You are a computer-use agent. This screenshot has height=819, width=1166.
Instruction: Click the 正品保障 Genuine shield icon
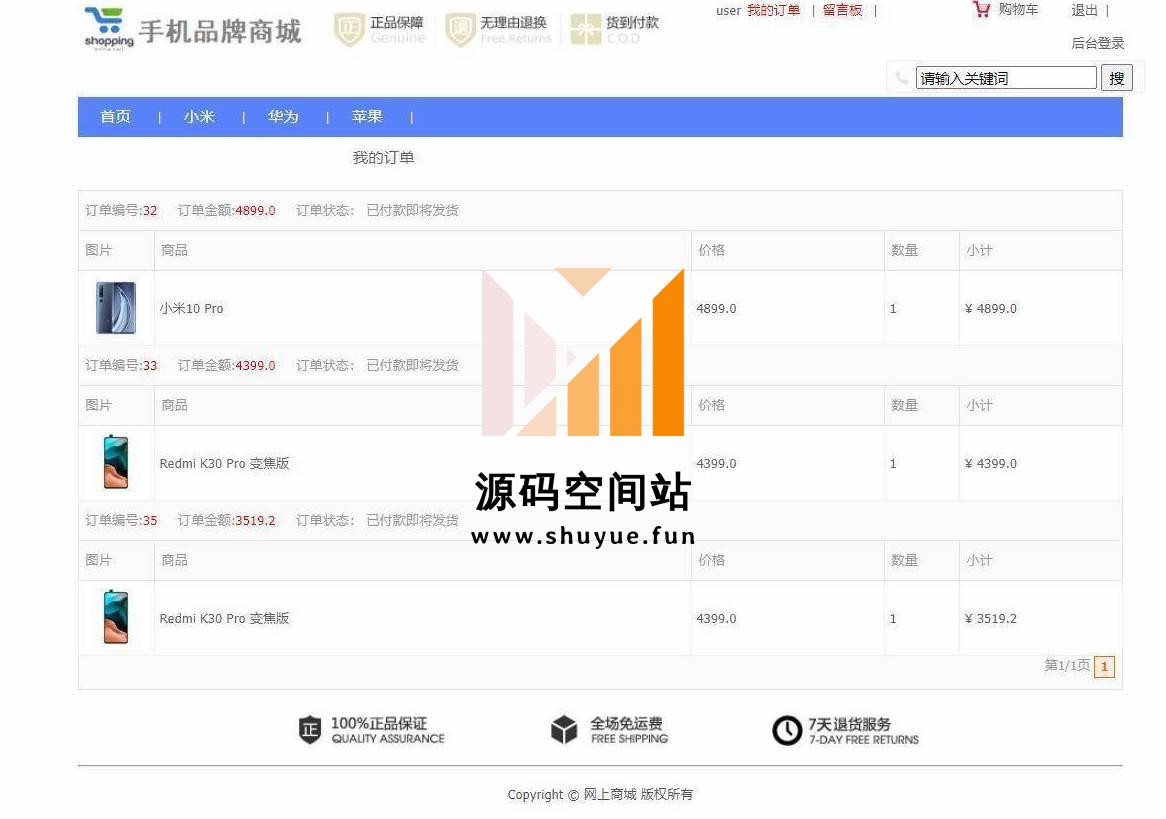pyautogui.click(x=349, y=30)
